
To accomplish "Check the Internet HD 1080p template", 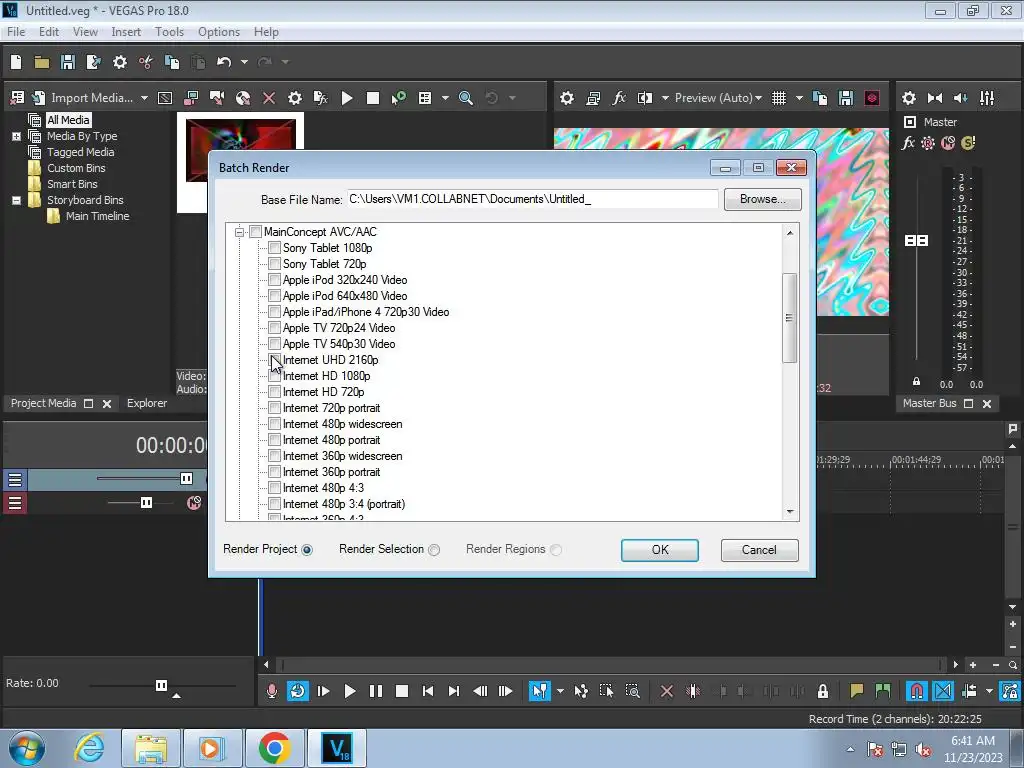I will pyautogui.click(x=274, y=376).
